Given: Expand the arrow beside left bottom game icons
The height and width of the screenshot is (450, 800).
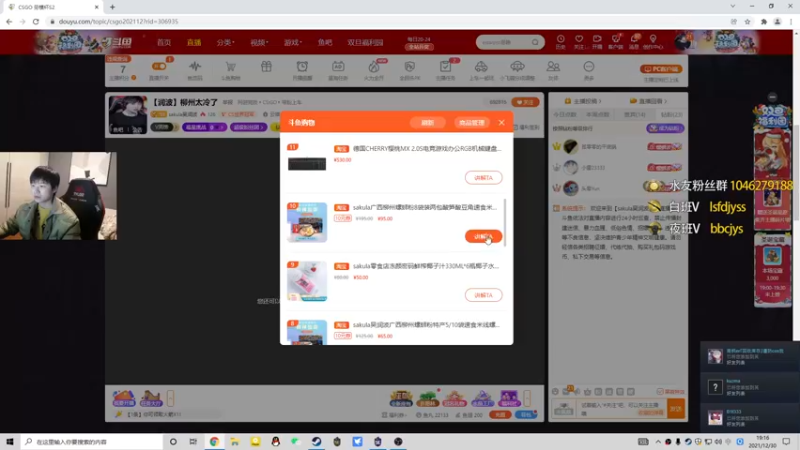Looking at the screenshot, I should (170, 398).
